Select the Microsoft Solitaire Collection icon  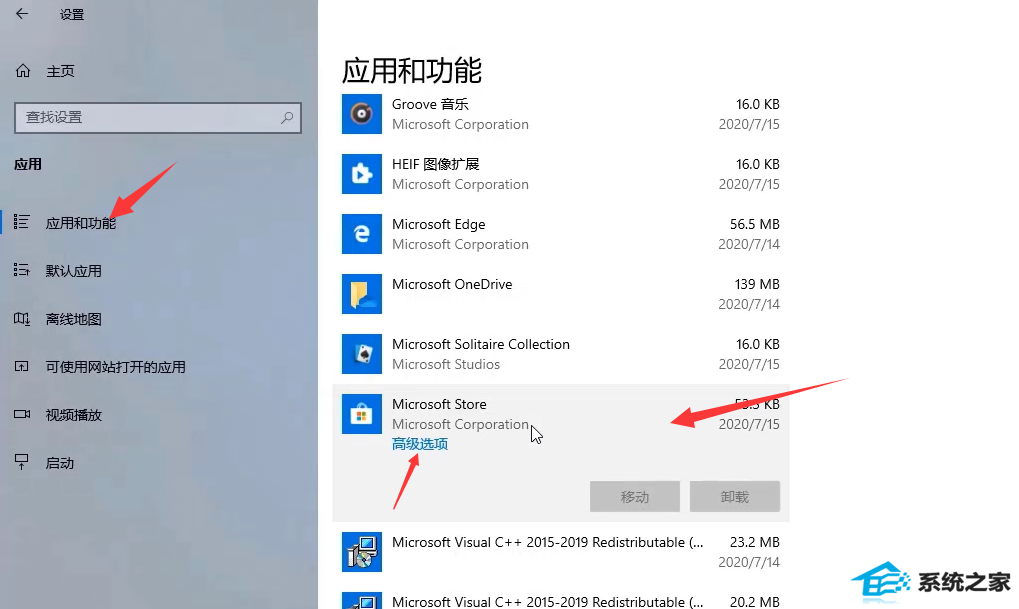click(x=362, y=354)
